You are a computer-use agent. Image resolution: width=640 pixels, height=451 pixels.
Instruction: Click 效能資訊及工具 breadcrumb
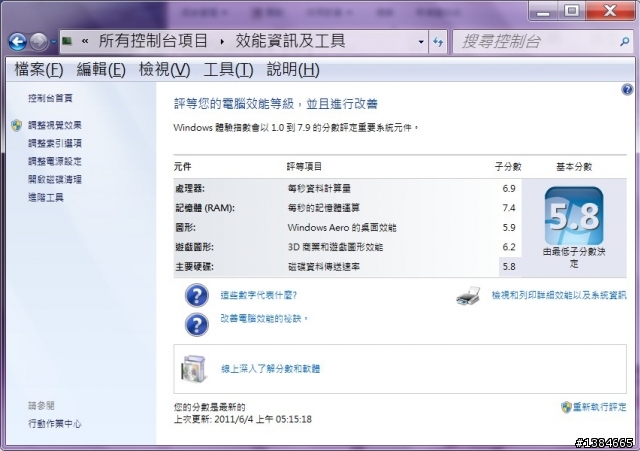coord(290,41)
